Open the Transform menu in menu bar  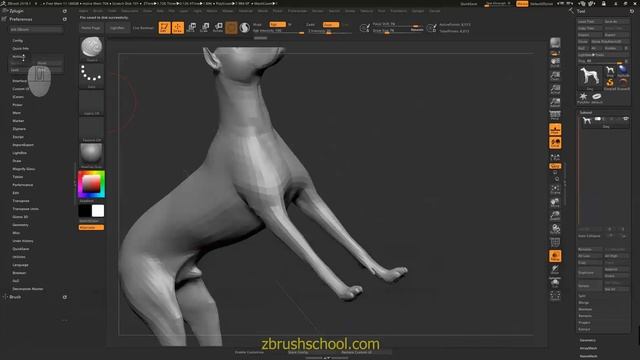coord(398,11)
